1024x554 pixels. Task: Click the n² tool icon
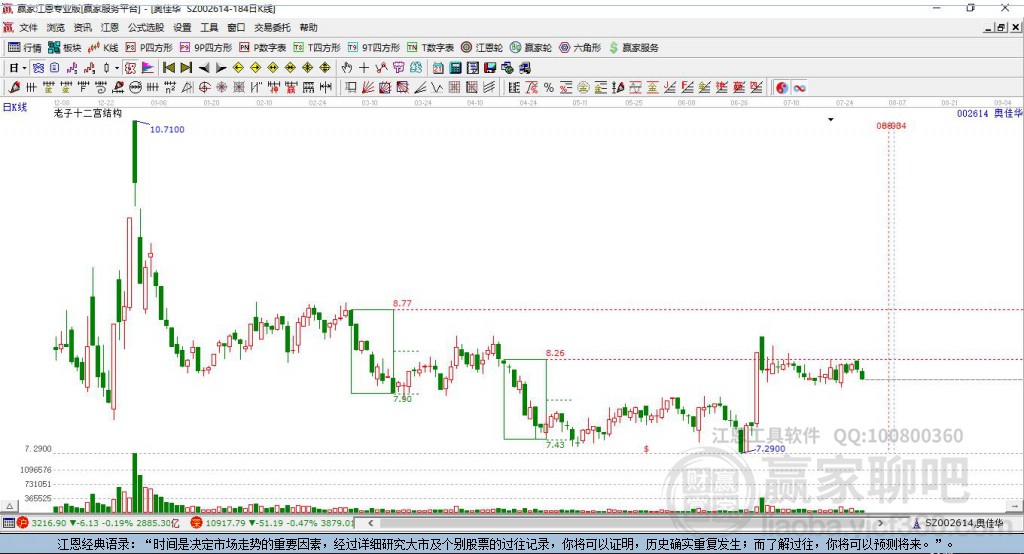[x=170, y=88]
